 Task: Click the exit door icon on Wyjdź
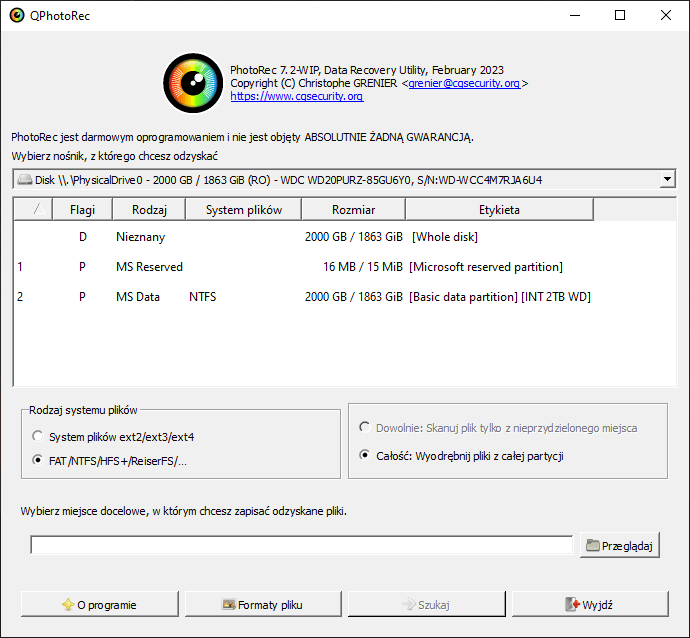point(573,605)
